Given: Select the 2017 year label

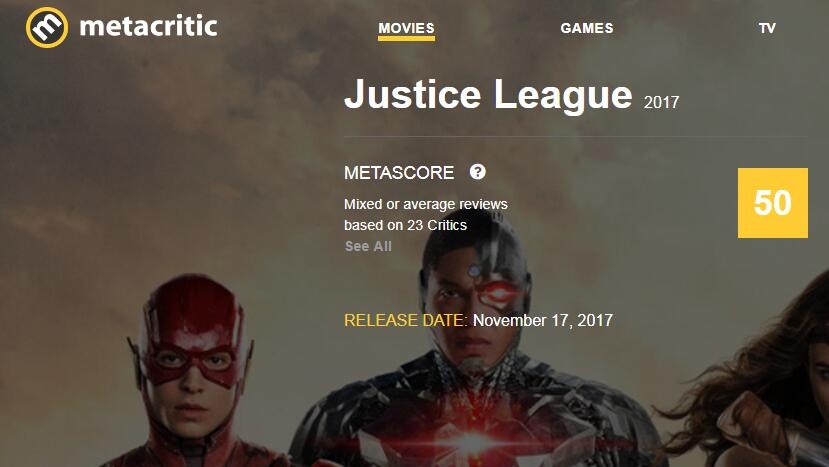Looking at the screenshot, I should coord(661,102).
